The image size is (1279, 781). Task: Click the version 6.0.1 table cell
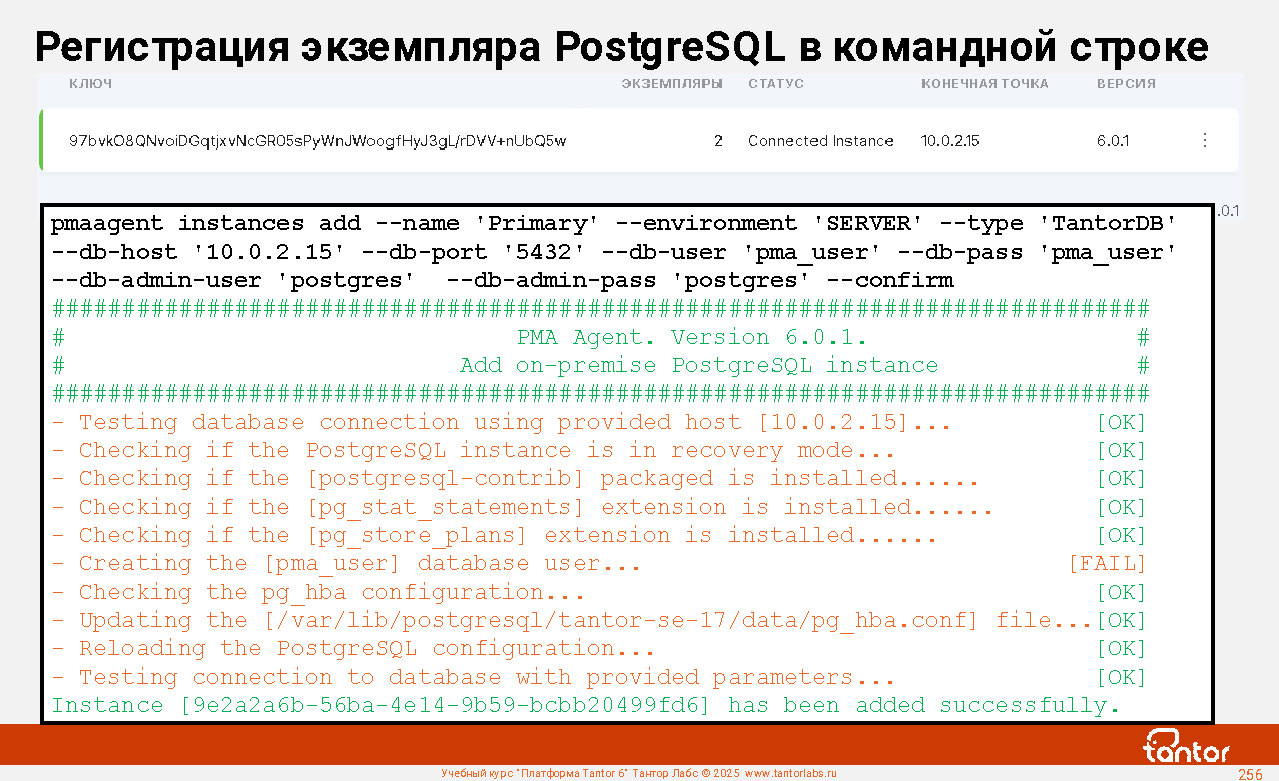click(1112, 141)
